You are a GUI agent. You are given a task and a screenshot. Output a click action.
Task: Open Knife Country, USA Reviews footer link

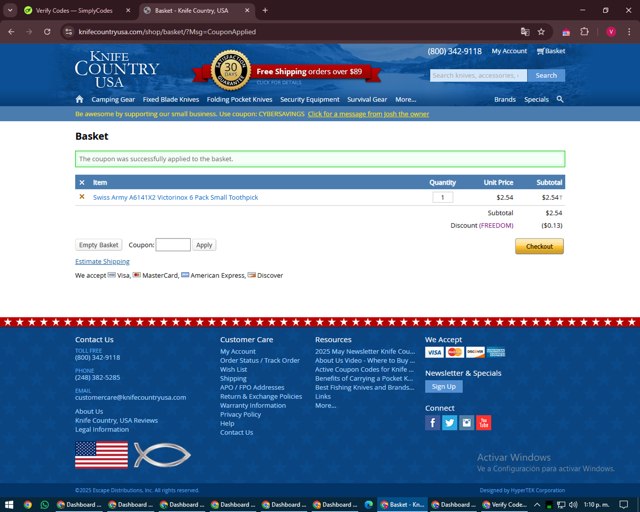(116, 421)
